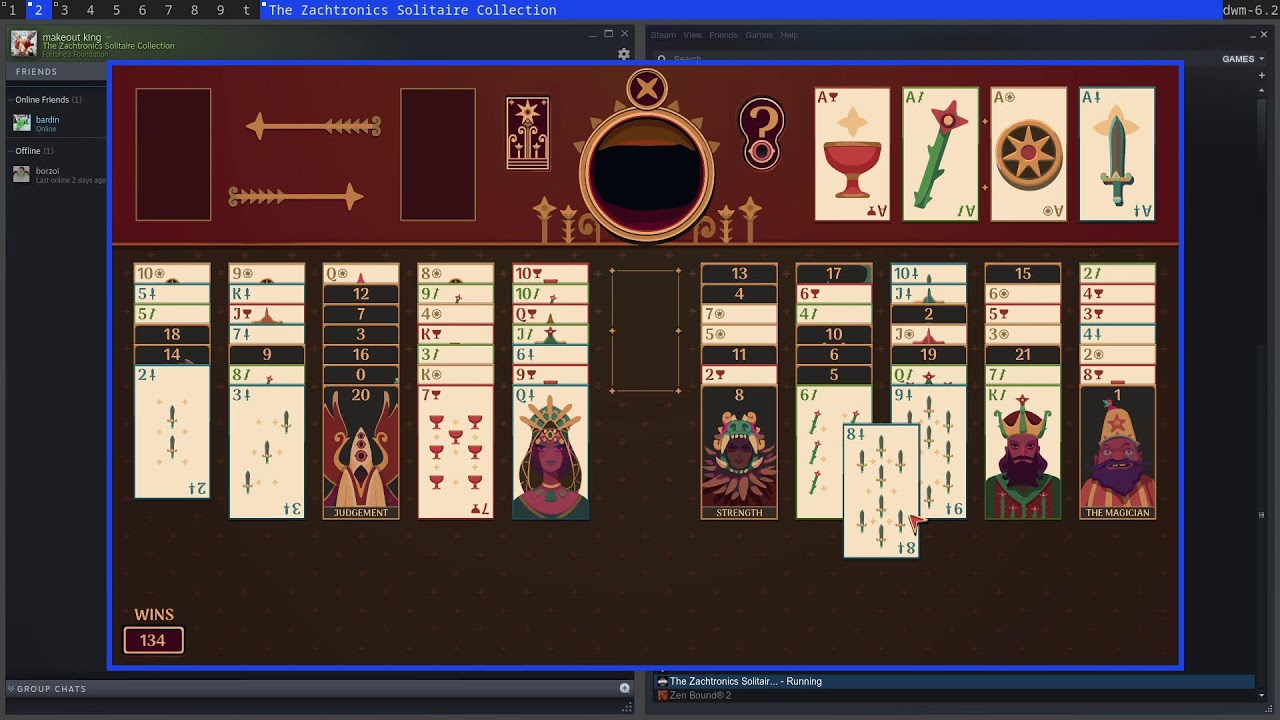Select the Ace of Swords foundation card
This screenshot has height=720, width=1280.
(x=1117, y=154)
